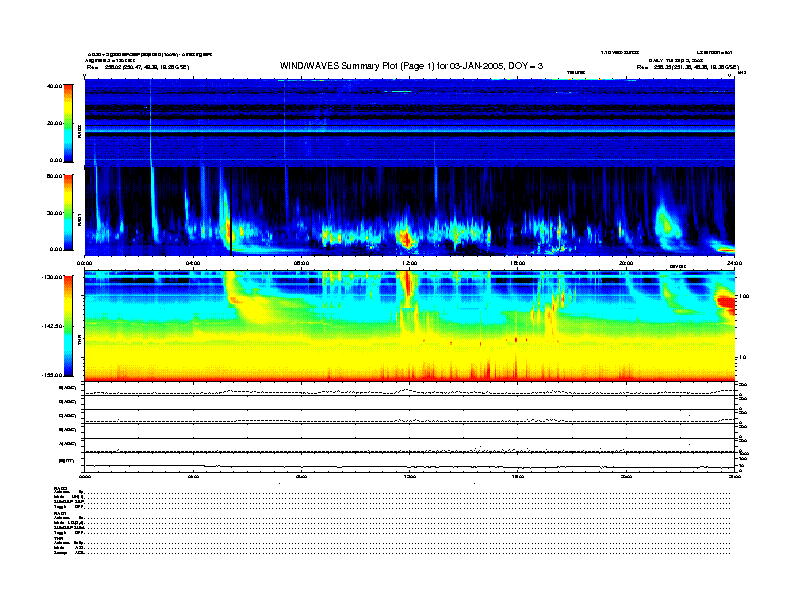Click the 16:00 time label below RAD1 spectrogram
Screen dimensions: 792x612
click(517, 263)
